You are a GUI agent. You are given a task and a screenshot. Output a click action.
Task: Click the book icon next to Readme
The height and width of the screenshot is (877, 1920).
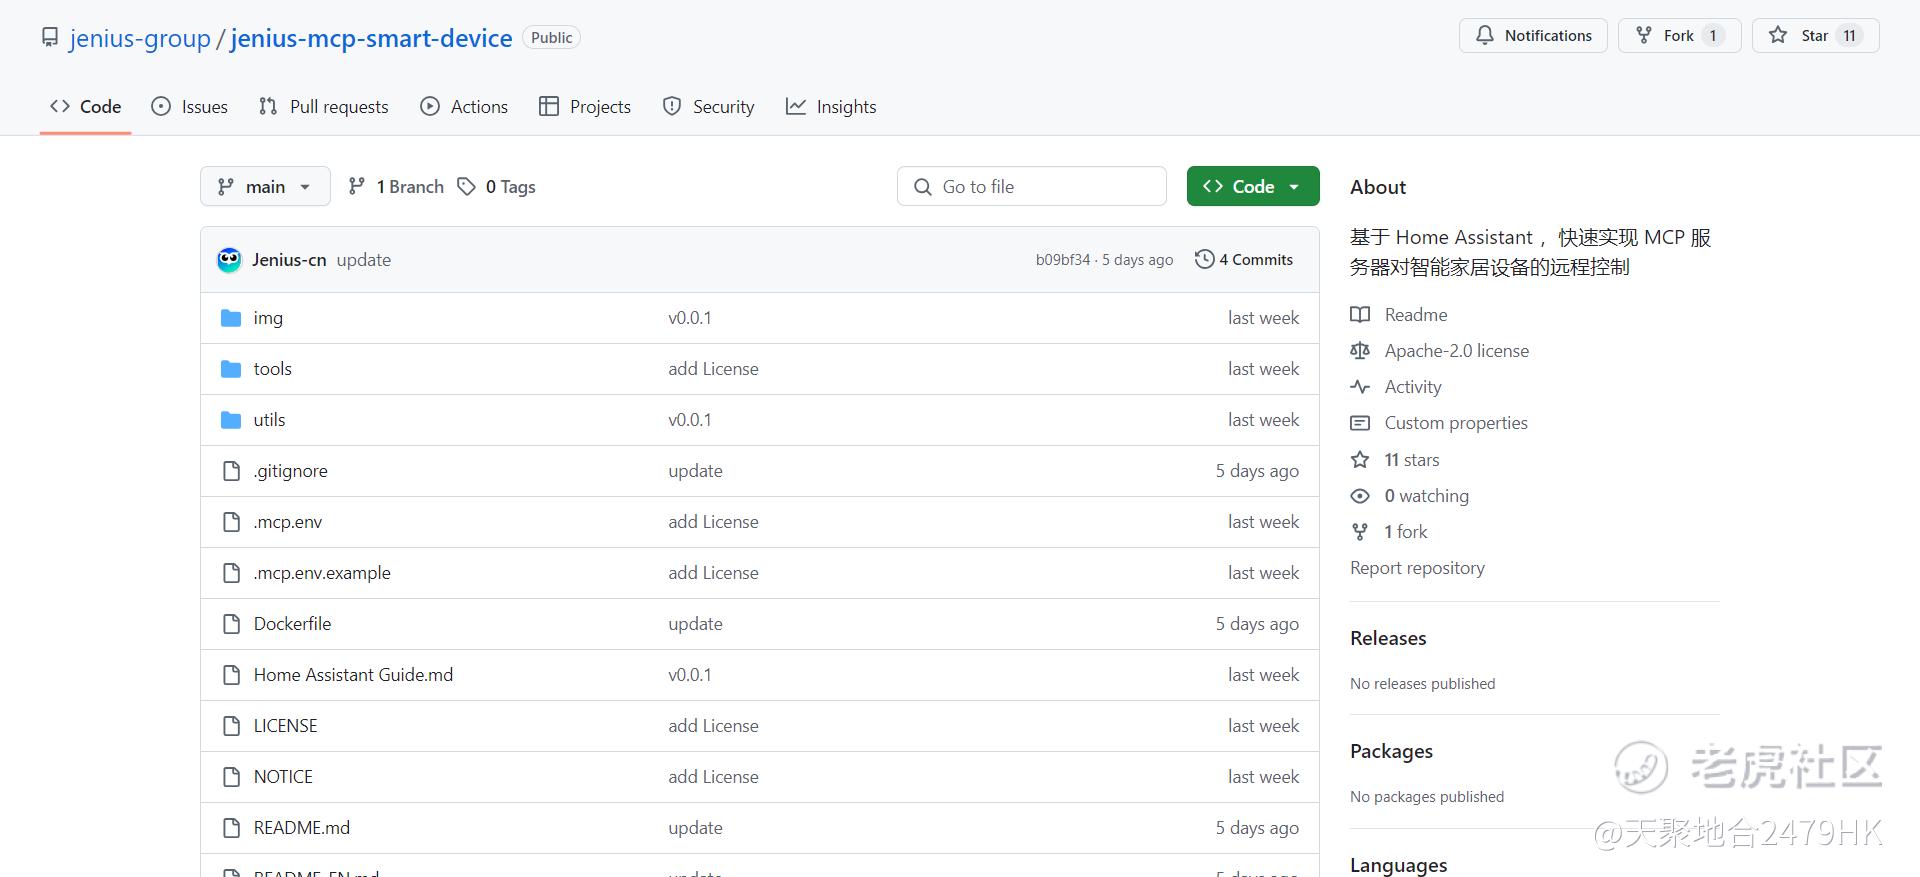tap(1360, 315)
